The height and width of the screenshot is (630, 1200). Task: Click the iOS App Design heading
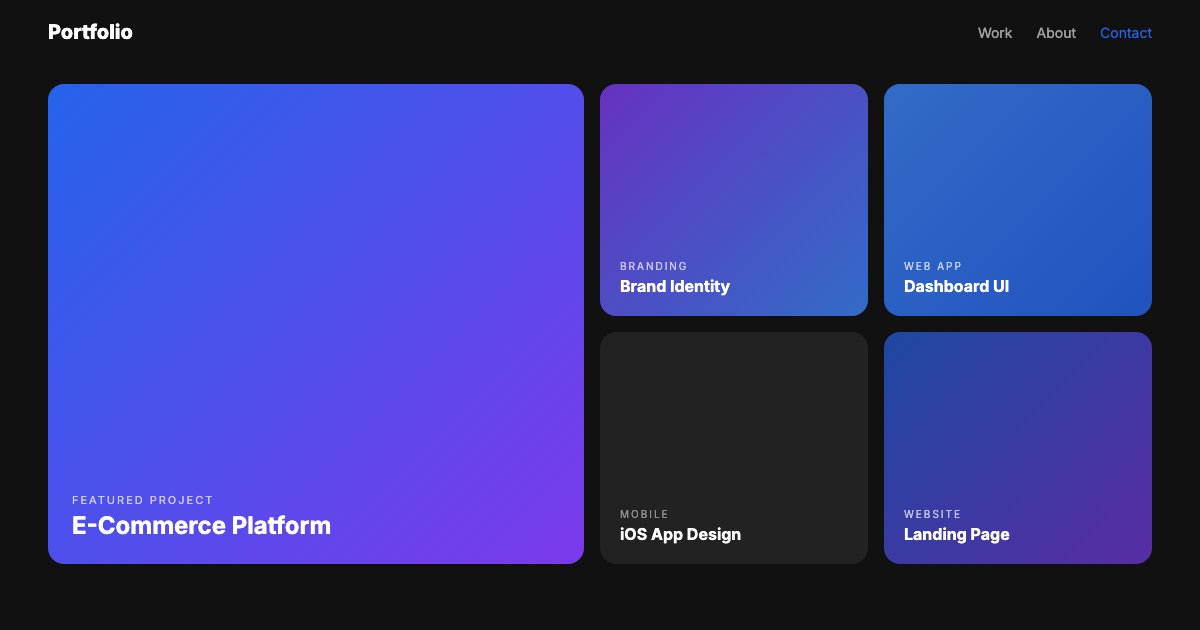pyautogui.click(x=680, y=535)
